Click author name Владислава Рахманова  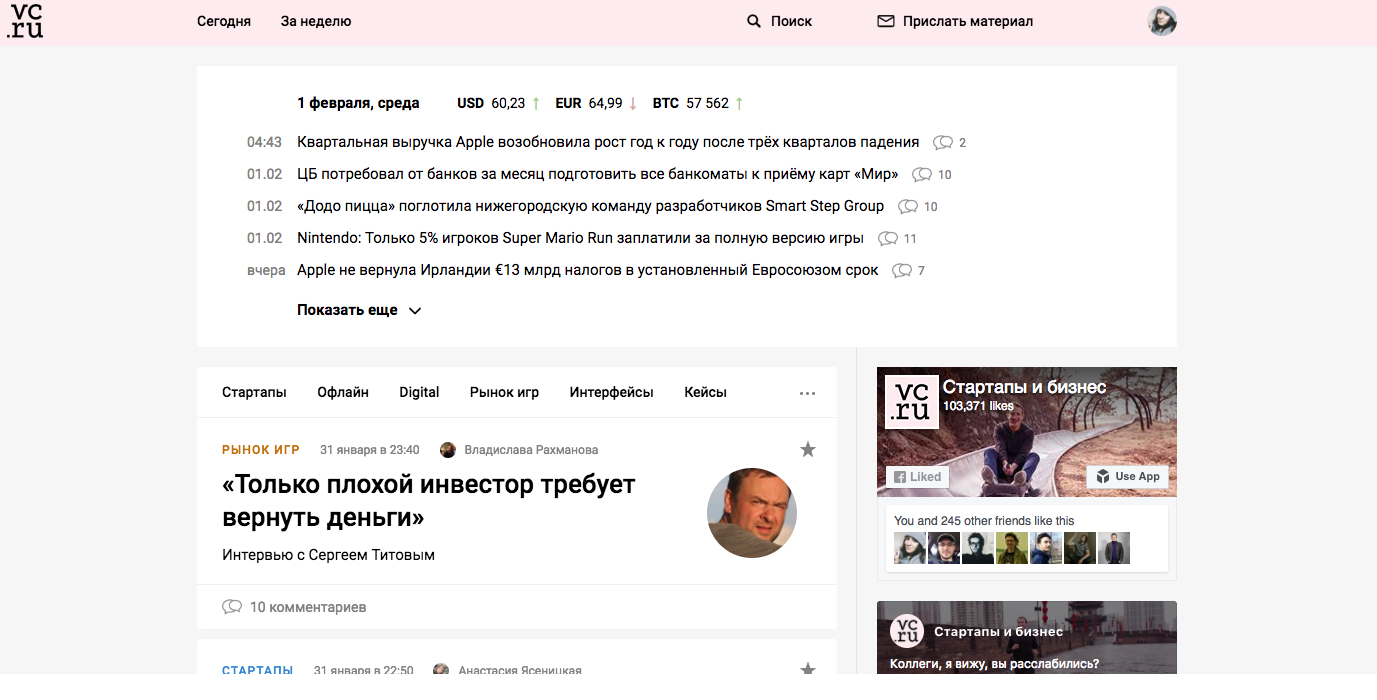point(532,450)
